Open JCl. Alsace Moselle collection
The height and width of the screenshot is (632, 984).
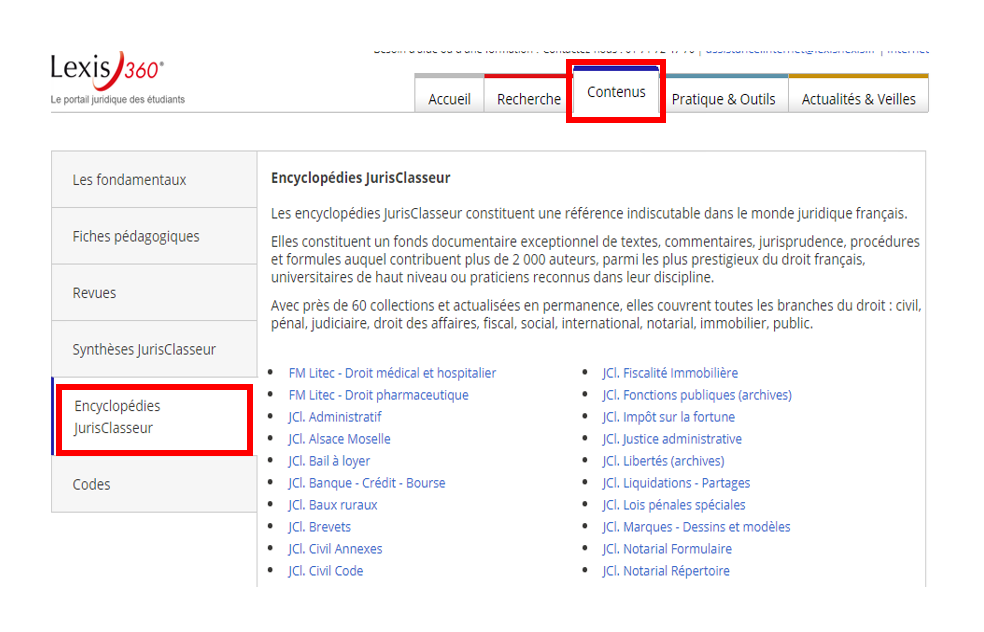pyautogui.click(x=340, y=439)
